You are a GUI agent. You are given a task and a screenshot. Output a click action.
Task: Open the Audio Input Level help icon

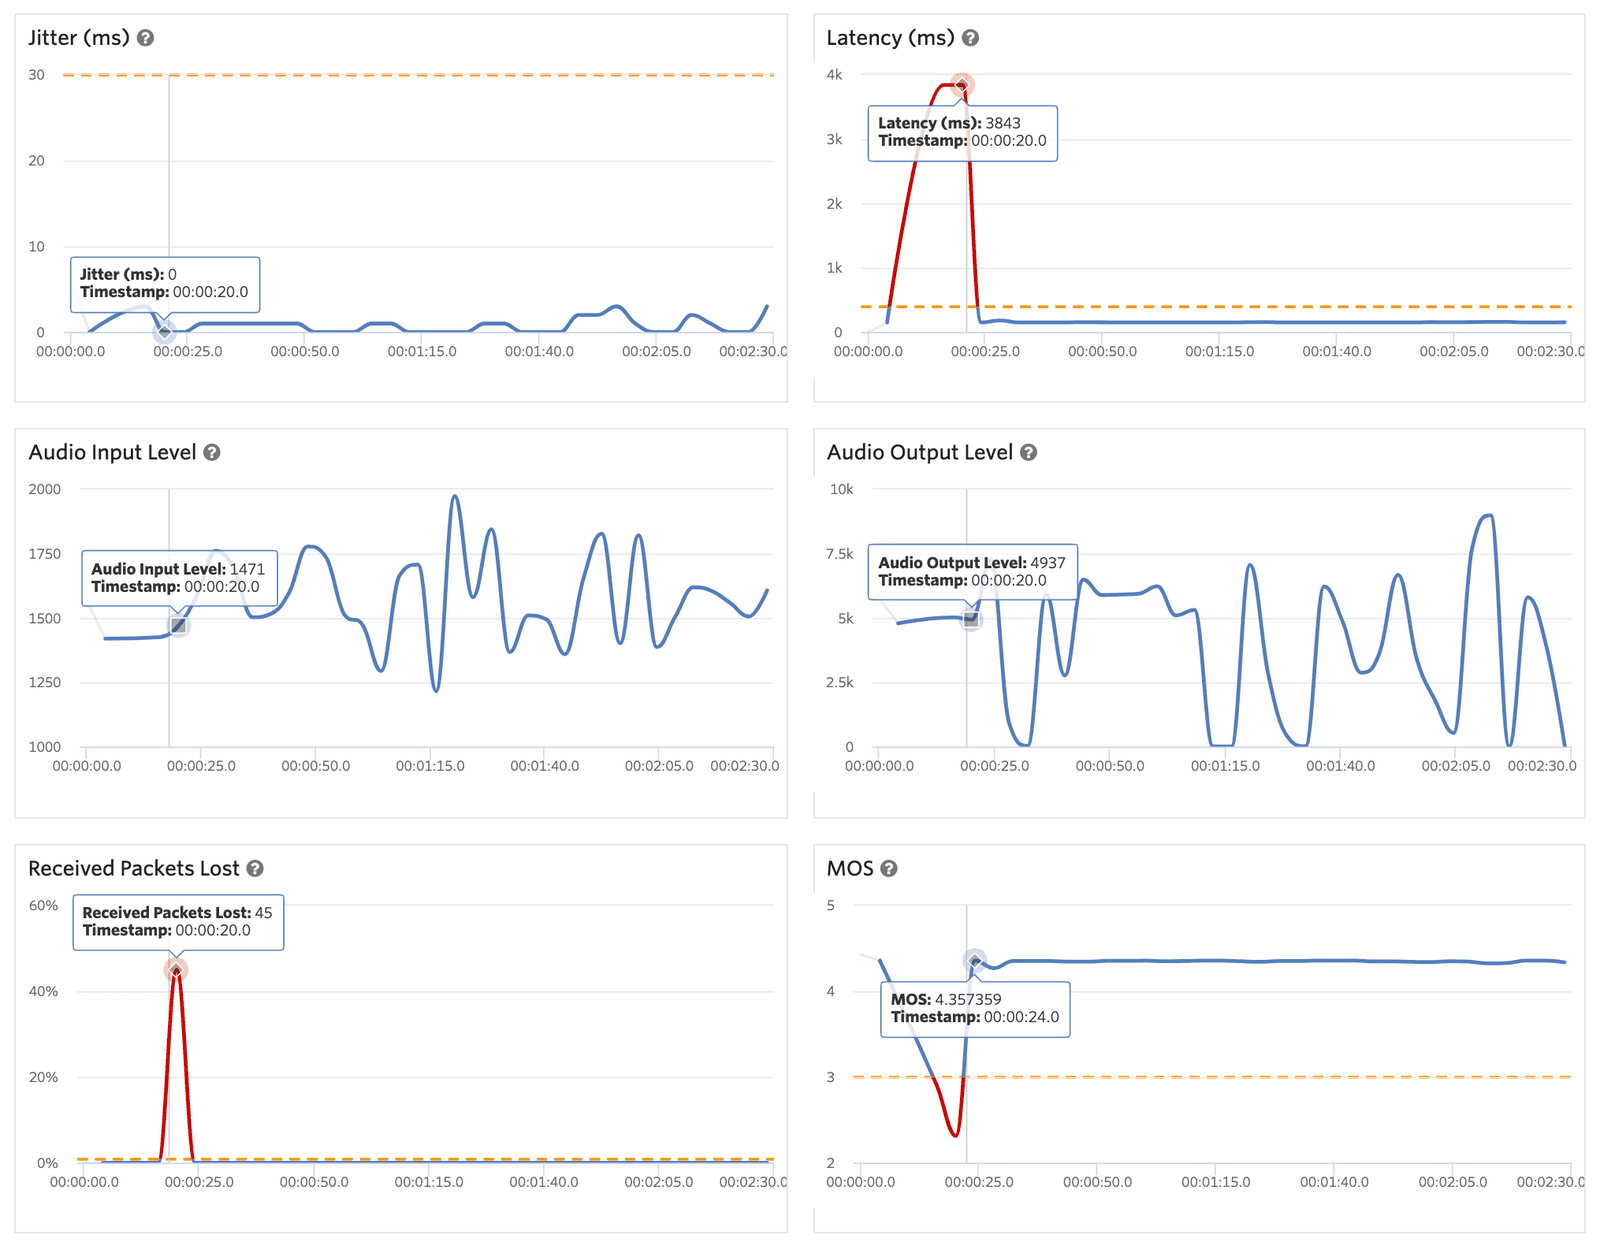click(210, 452)
